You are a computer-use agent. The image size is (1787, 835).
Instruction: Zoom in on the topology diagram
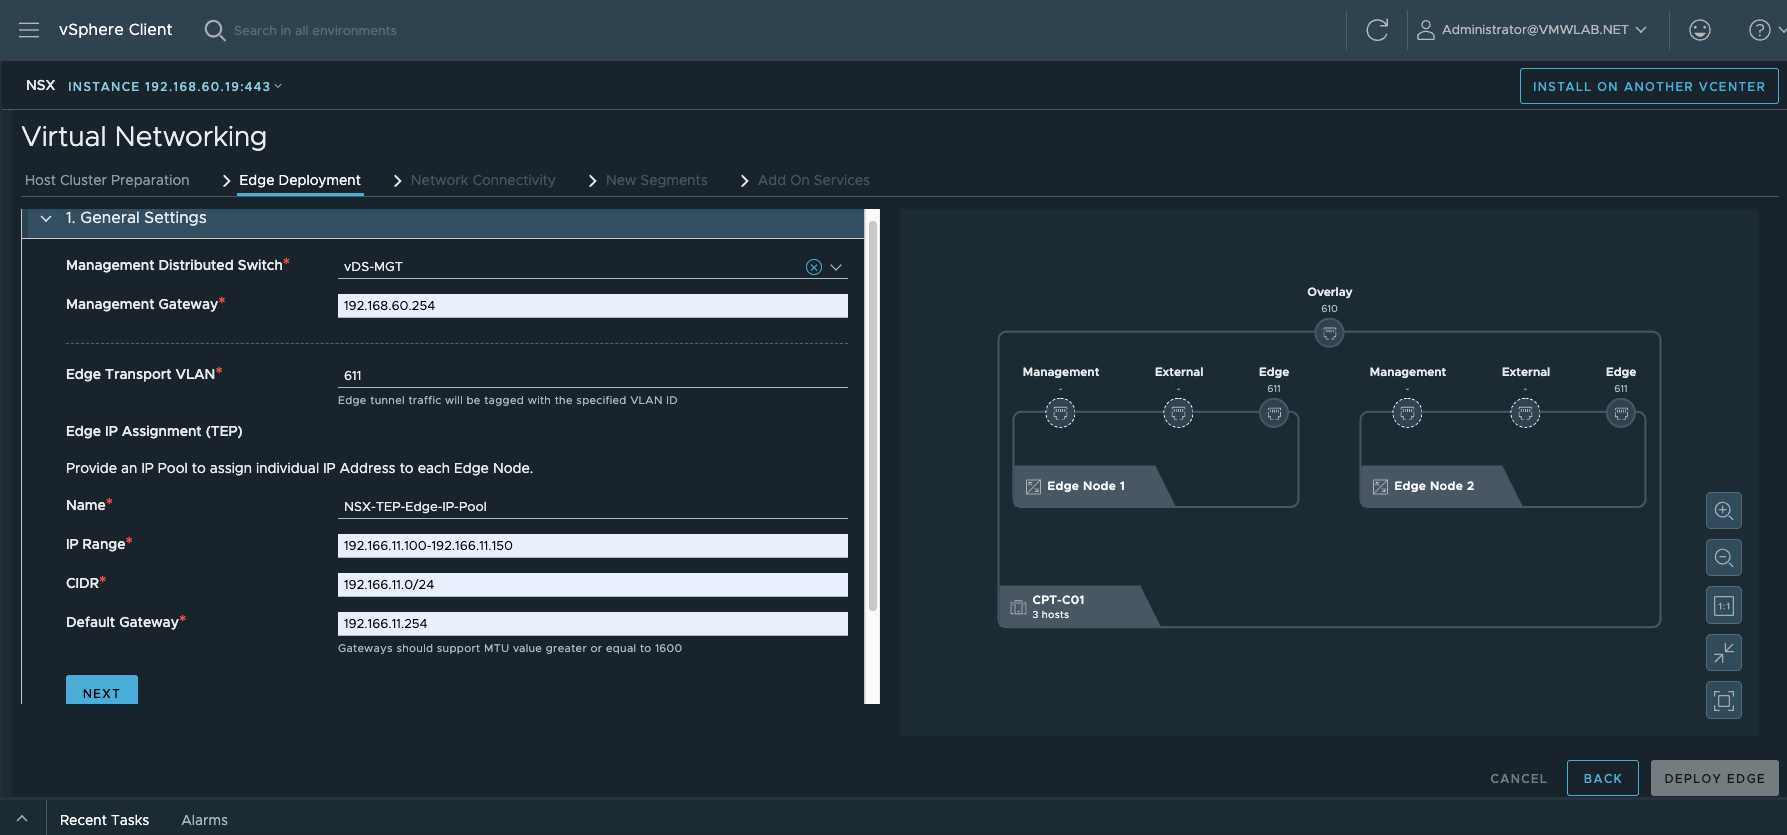pos(1724,511)
